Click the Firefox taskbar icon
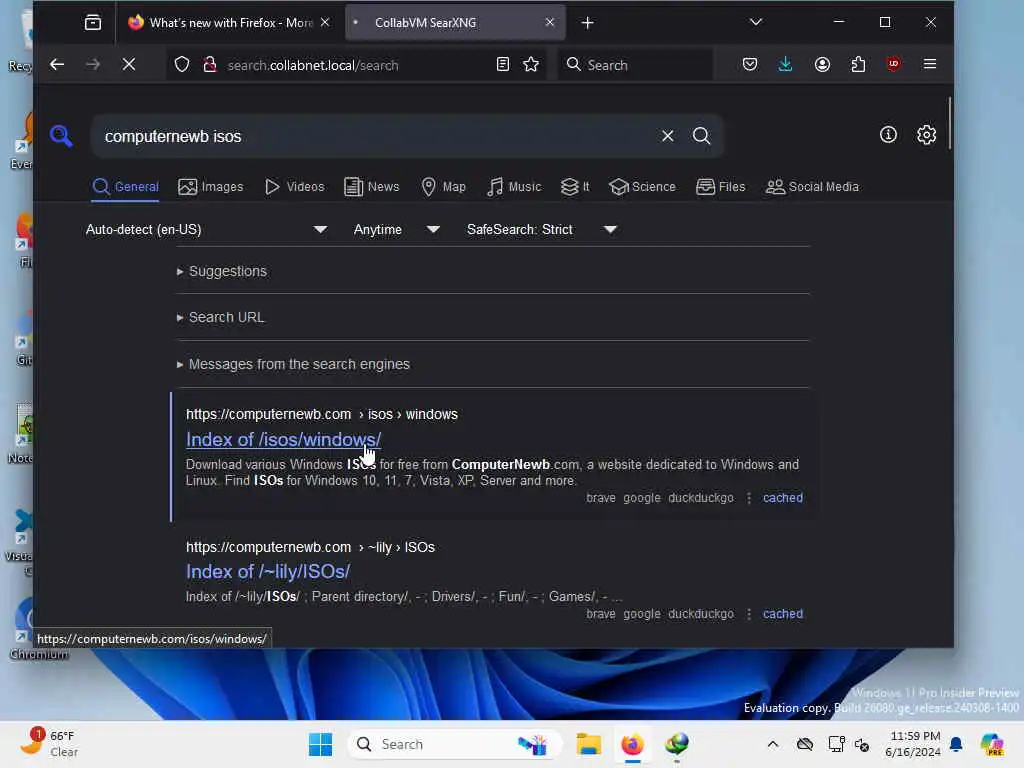The width and height of the screenshot is (1024, 768). 632,744
